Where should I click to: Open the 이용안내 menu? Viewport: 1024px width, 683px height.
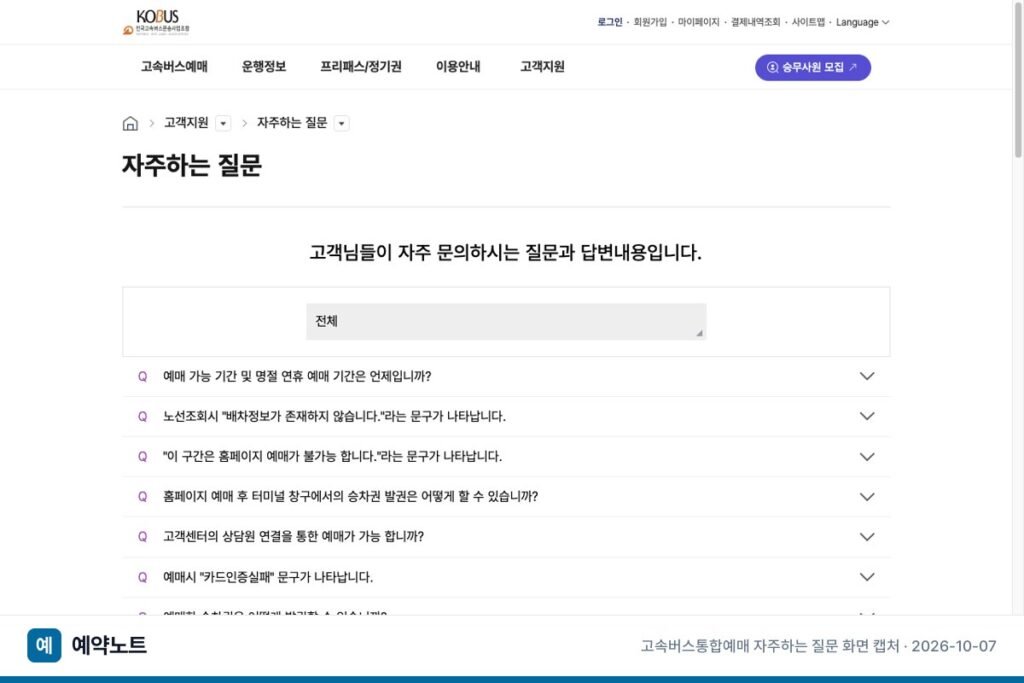[x=458, y=67]
